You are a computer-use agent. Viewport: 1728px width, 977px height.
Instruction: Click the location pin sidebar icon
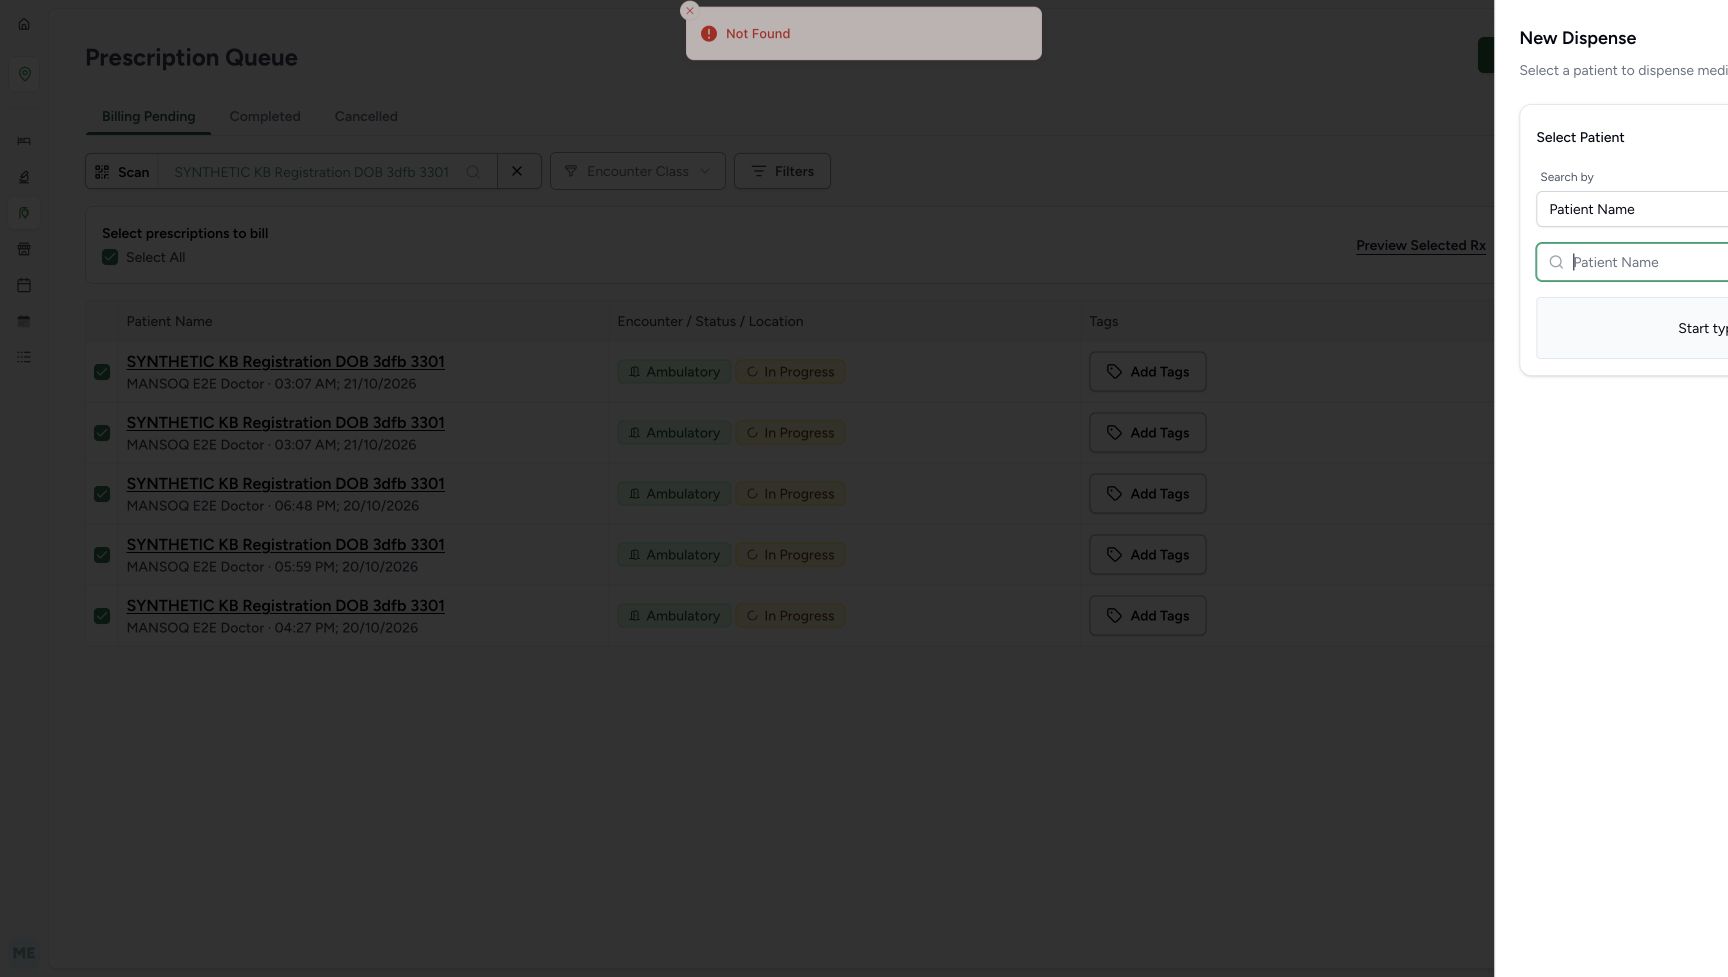[24, 74]
